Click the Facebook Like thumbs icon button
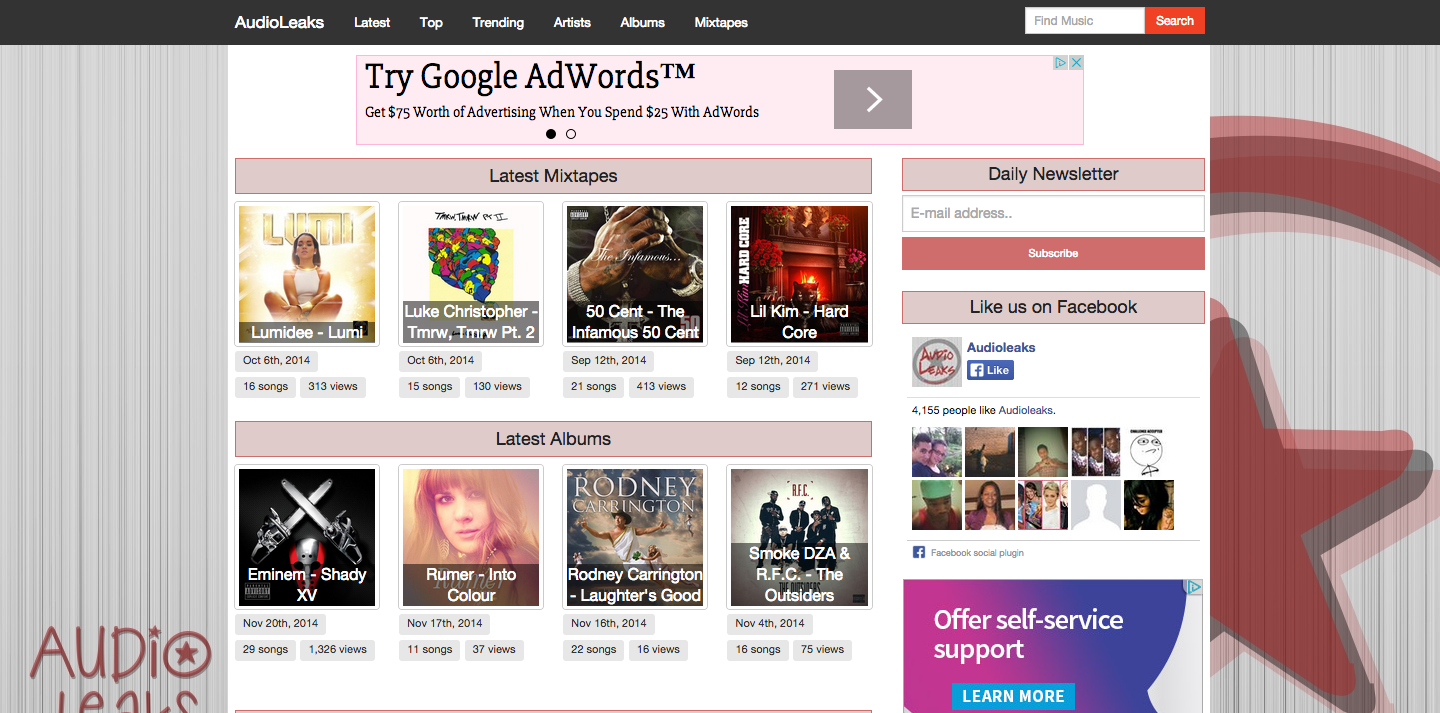This screenshot has width=1440, height=713. pyautogui.click(x=990, y=370)
